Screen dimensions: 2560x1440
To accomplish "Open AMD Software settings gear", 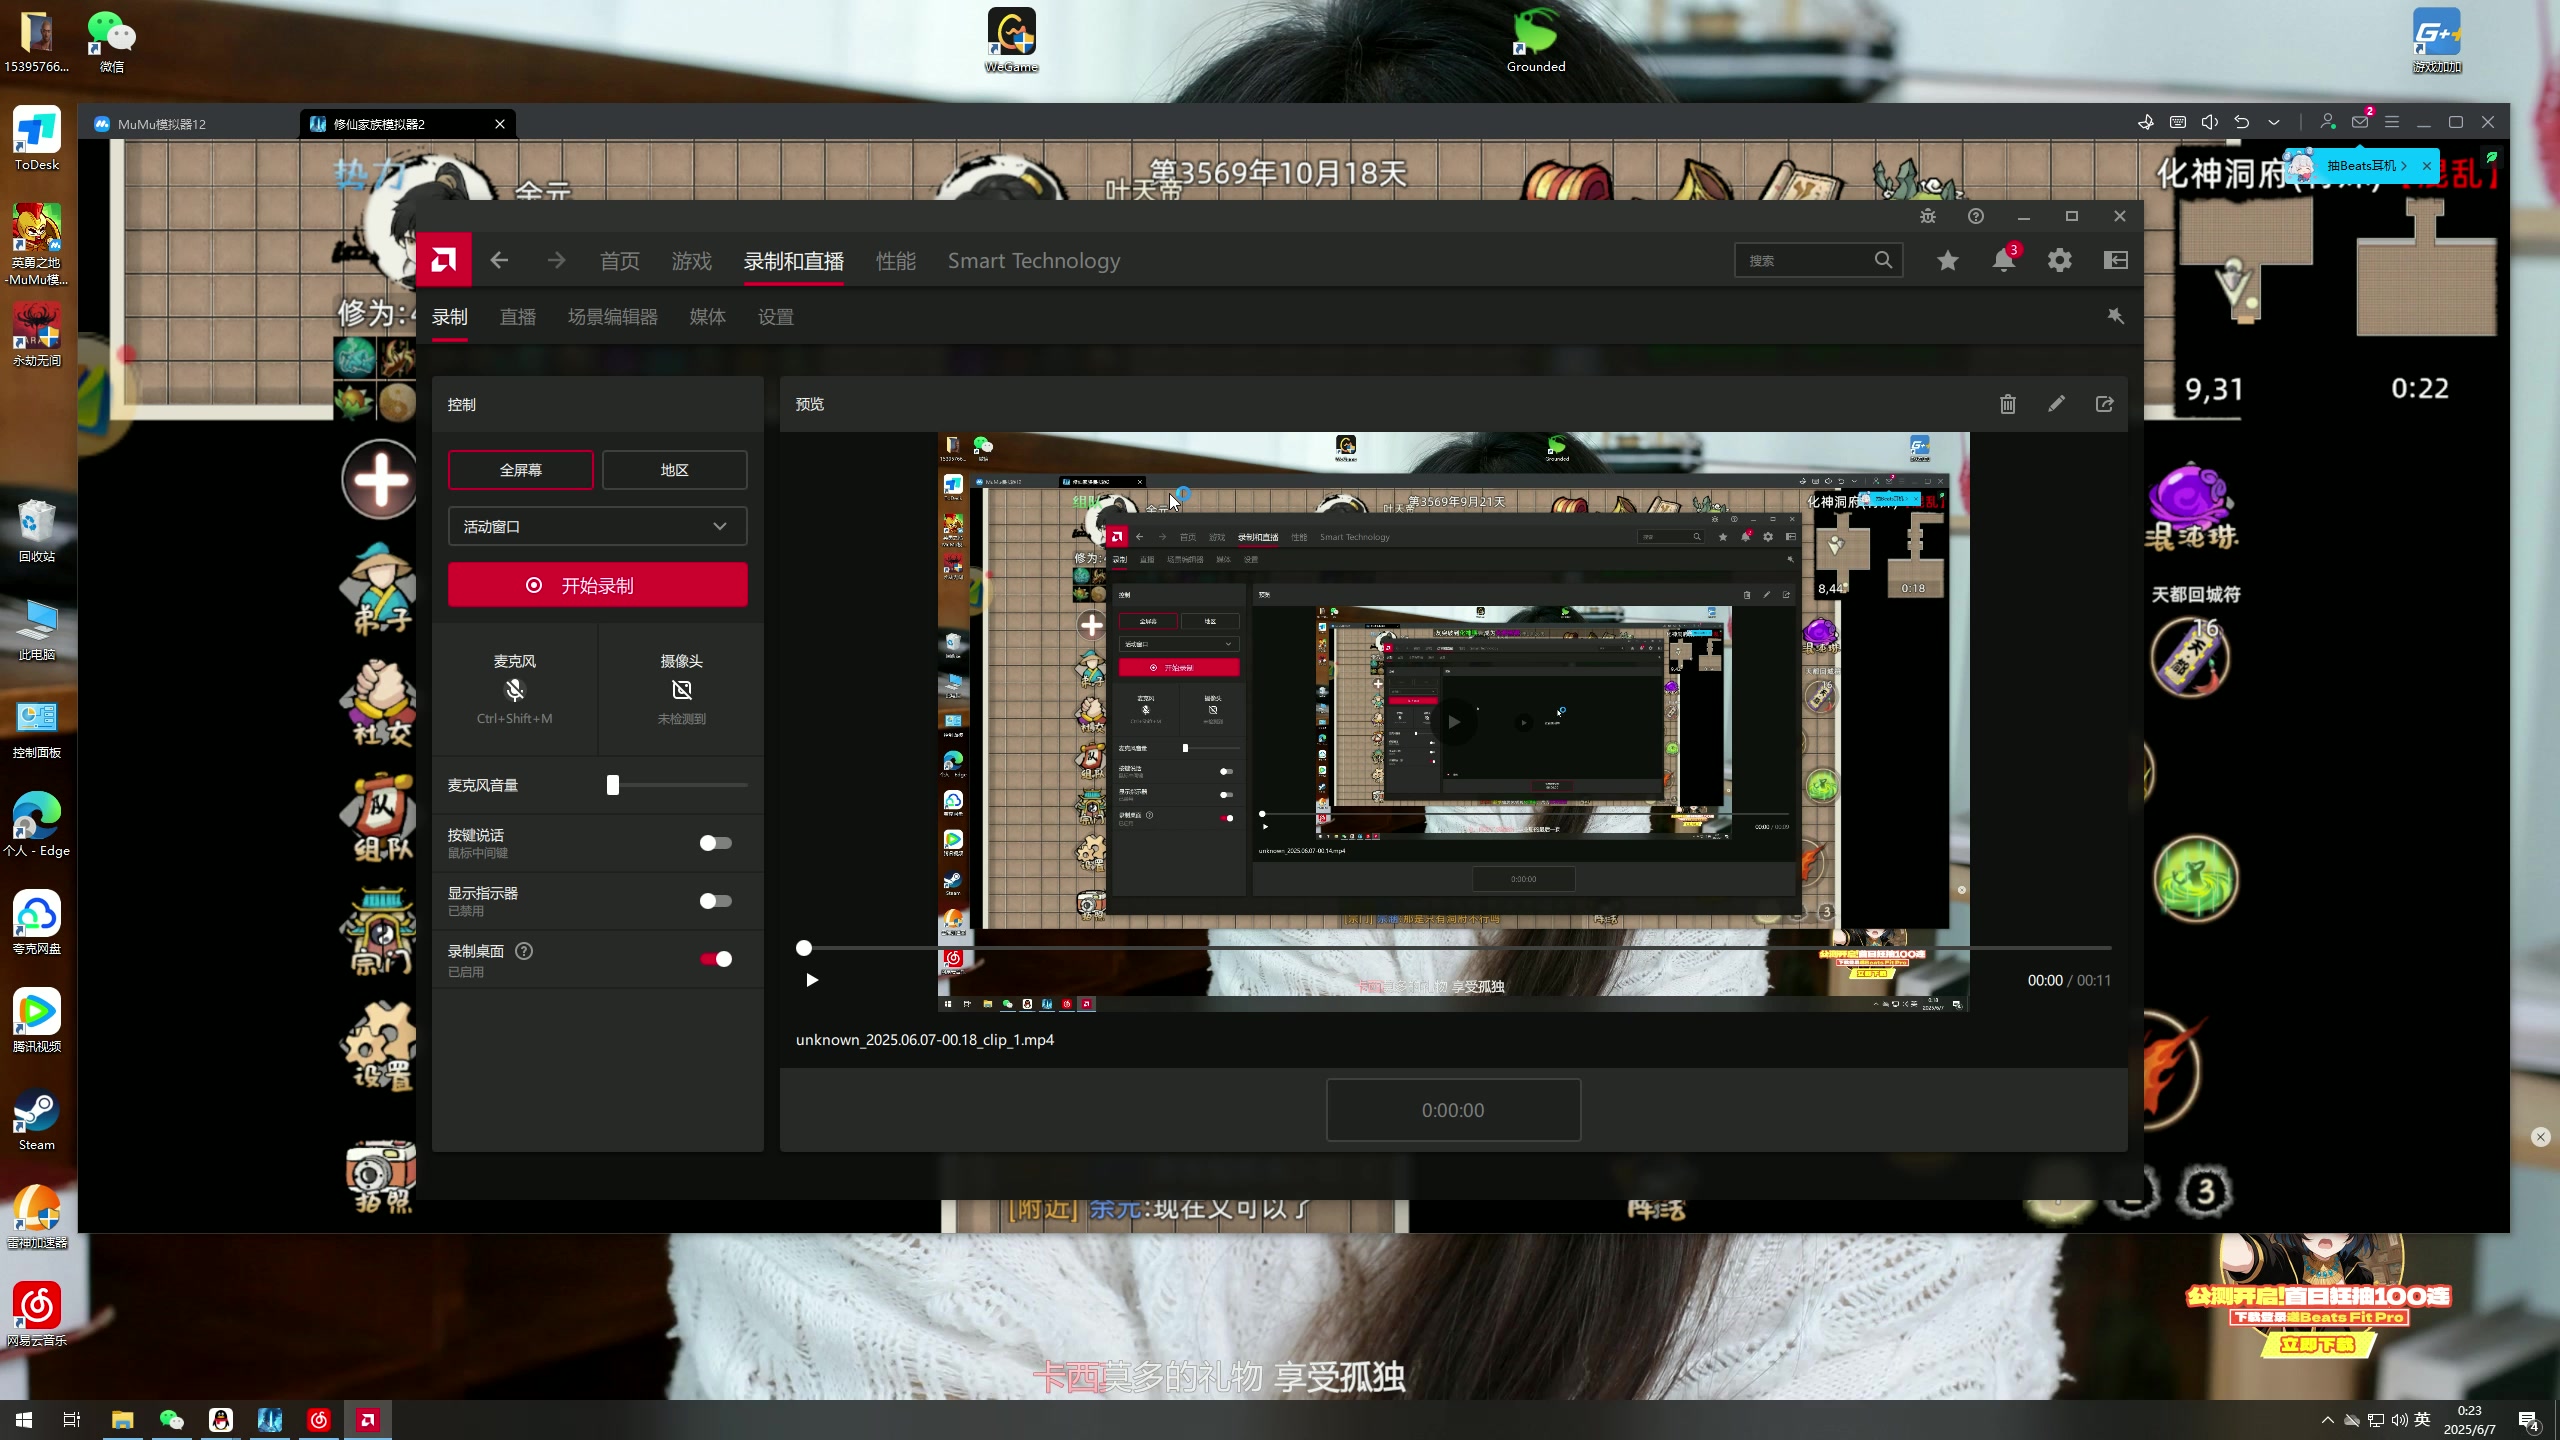I will pos(2059,260).
